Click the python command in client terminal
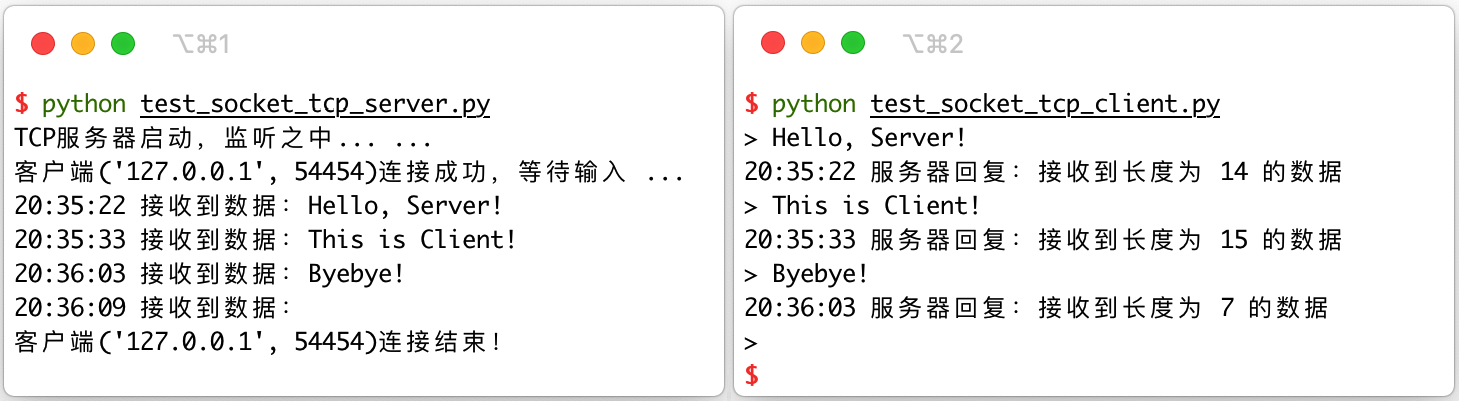Screen dimensions: 1459x401 tap(814, 104)
